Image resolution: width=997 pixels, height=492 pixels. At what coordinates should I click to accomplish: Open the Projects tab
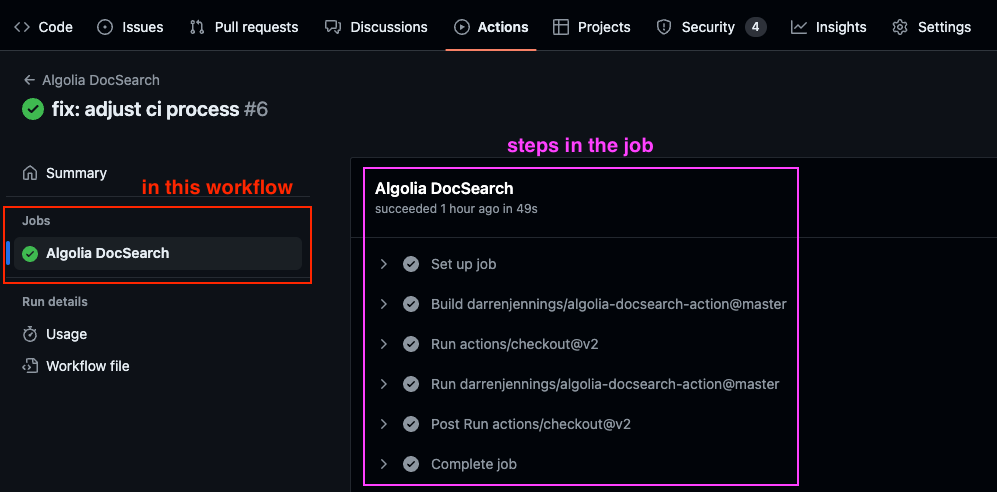(x=592, y=27)
